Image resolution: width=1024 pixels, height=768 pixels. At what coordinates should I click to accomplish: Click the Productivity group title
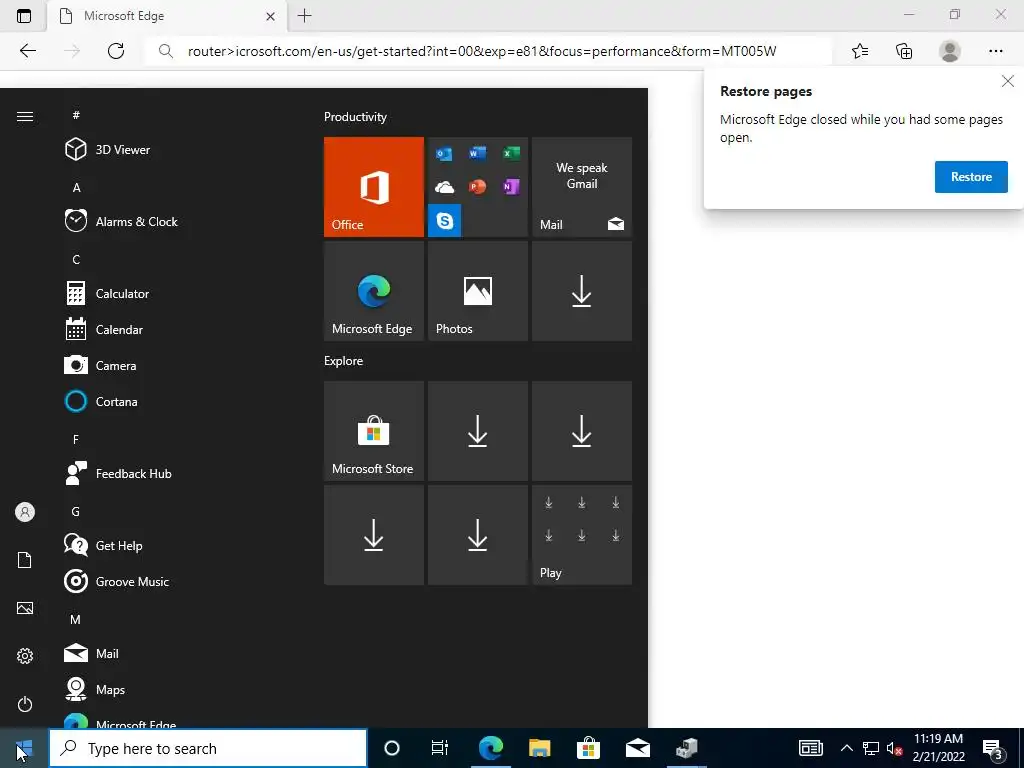[355, 117]
